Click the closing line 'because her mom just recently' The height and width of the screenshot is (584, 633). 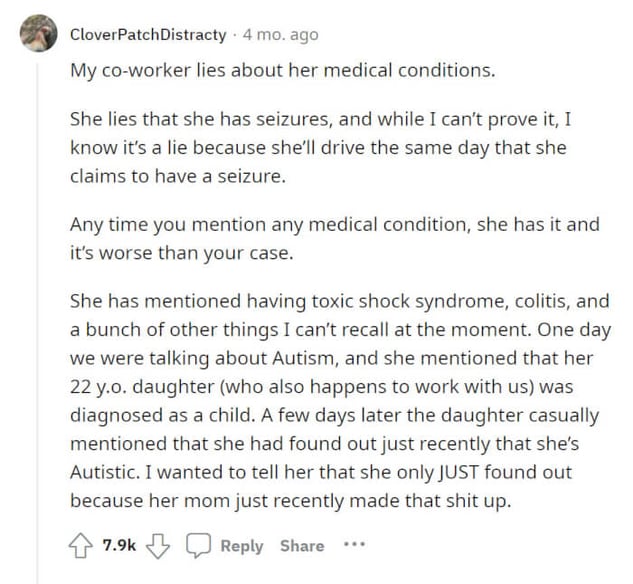coord(291,501)
